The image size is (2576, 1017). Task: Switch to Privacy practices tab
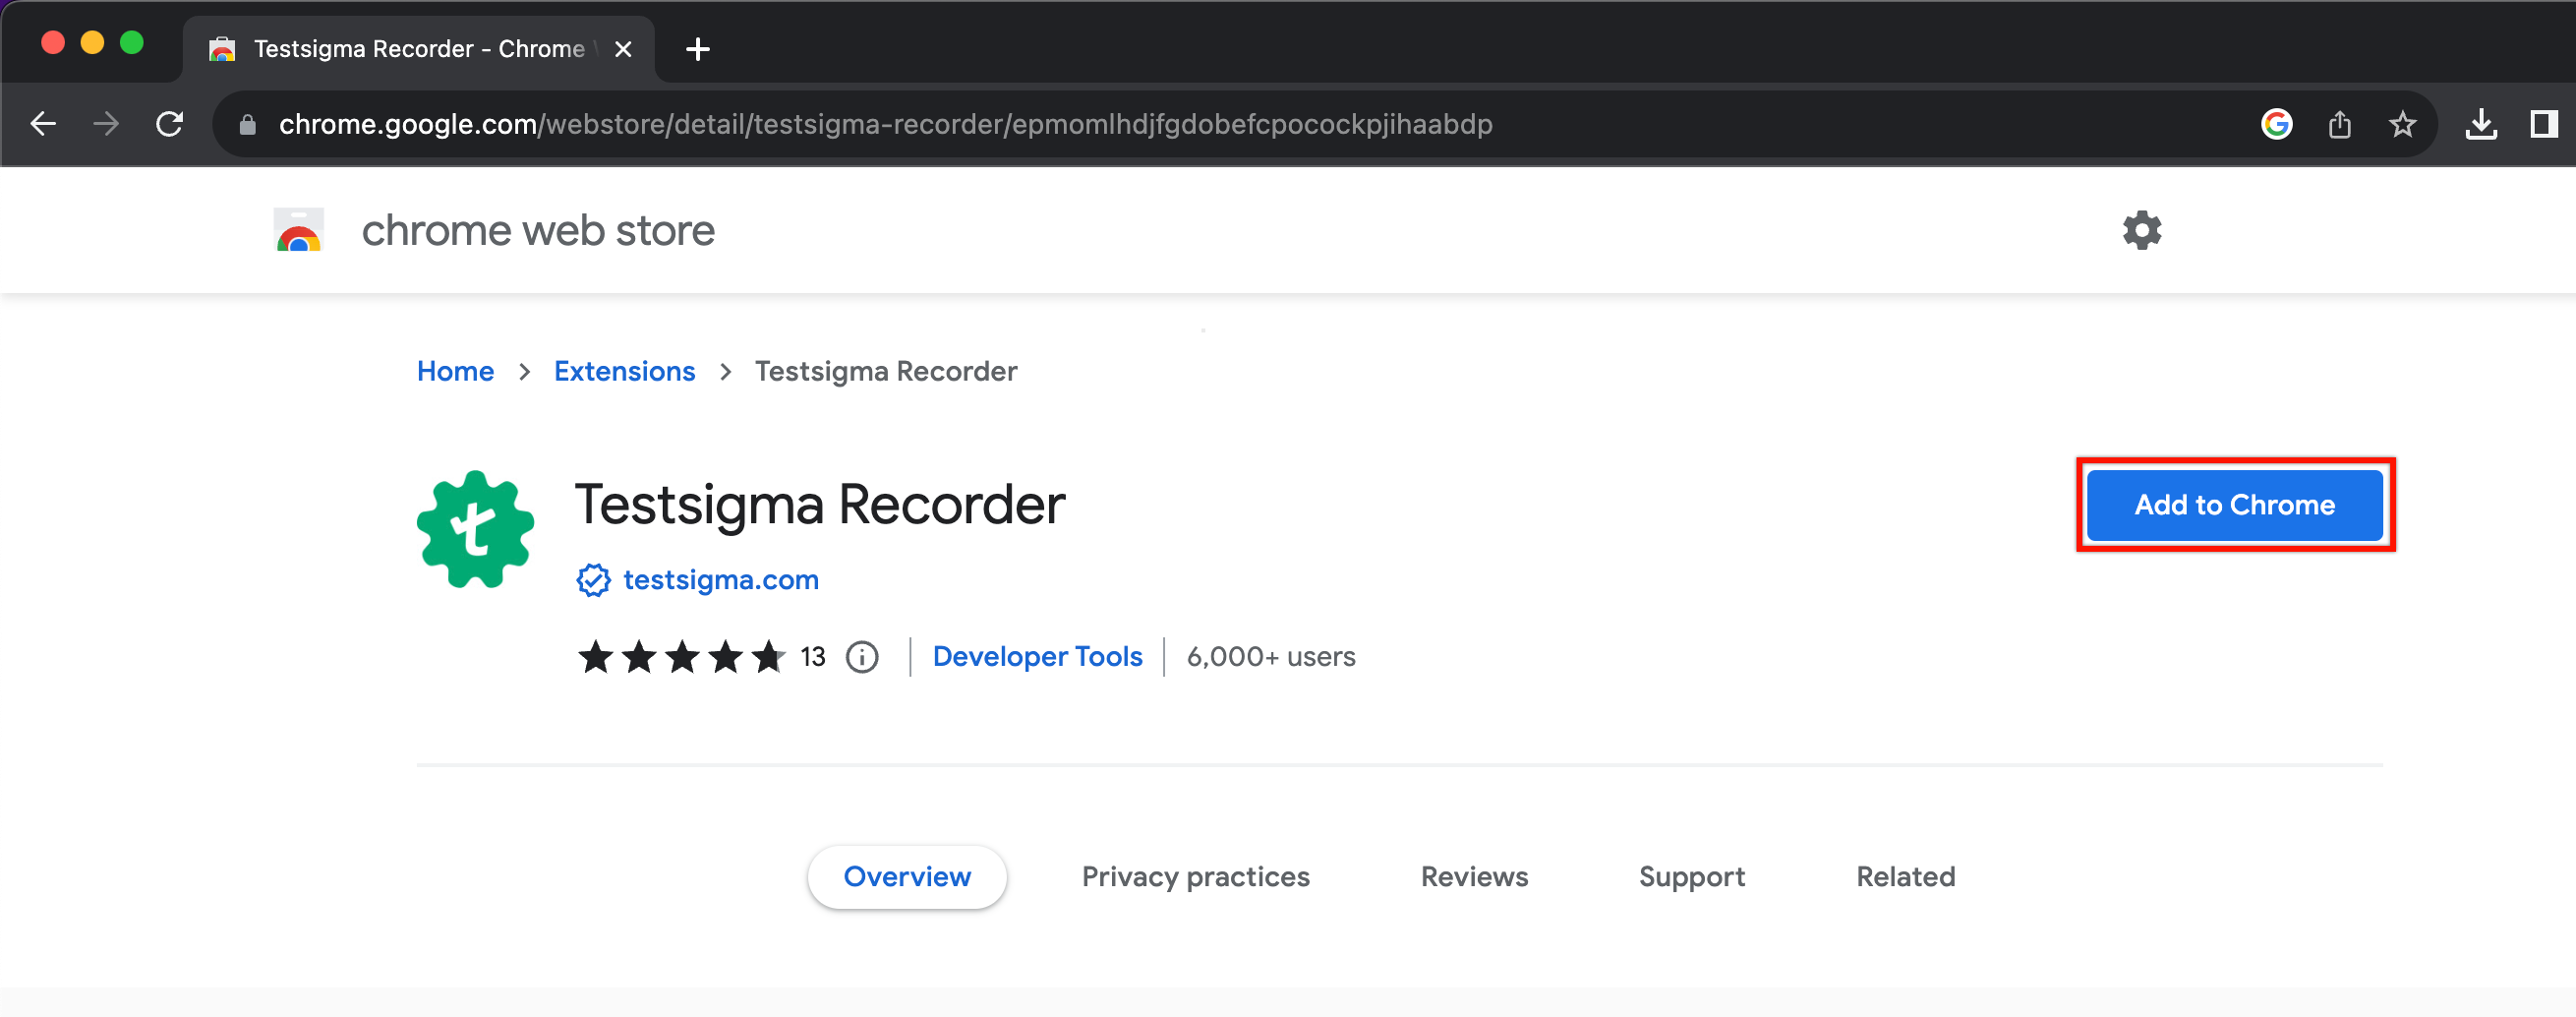(x=1195, y=877)
